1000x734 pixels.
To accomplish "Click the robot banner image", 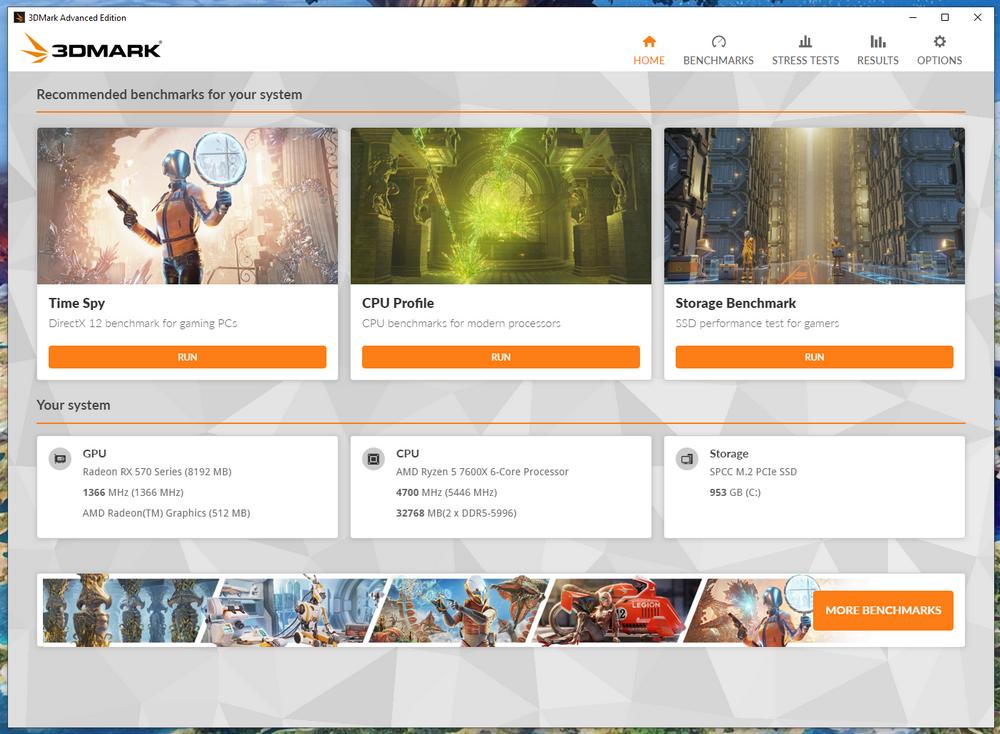I will click(292, 610).
